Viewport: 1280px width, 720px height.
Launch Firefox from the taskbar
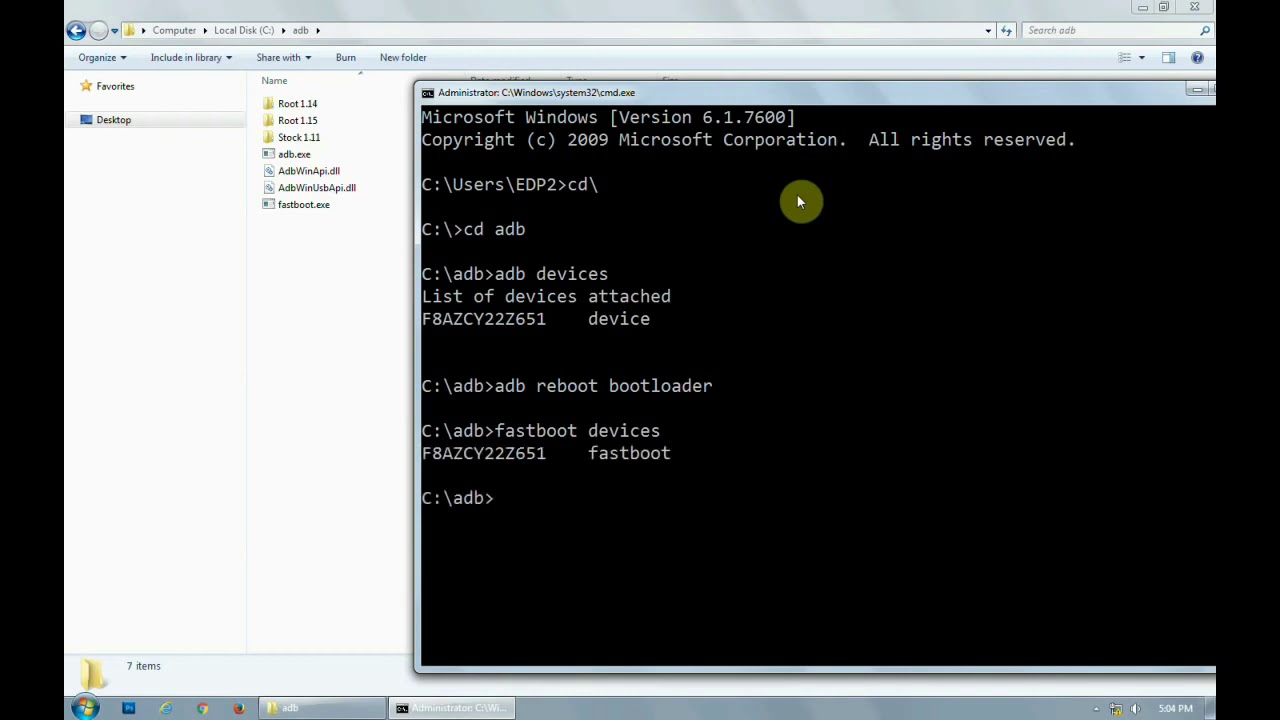pyautogui.click(x=239, y=708)
